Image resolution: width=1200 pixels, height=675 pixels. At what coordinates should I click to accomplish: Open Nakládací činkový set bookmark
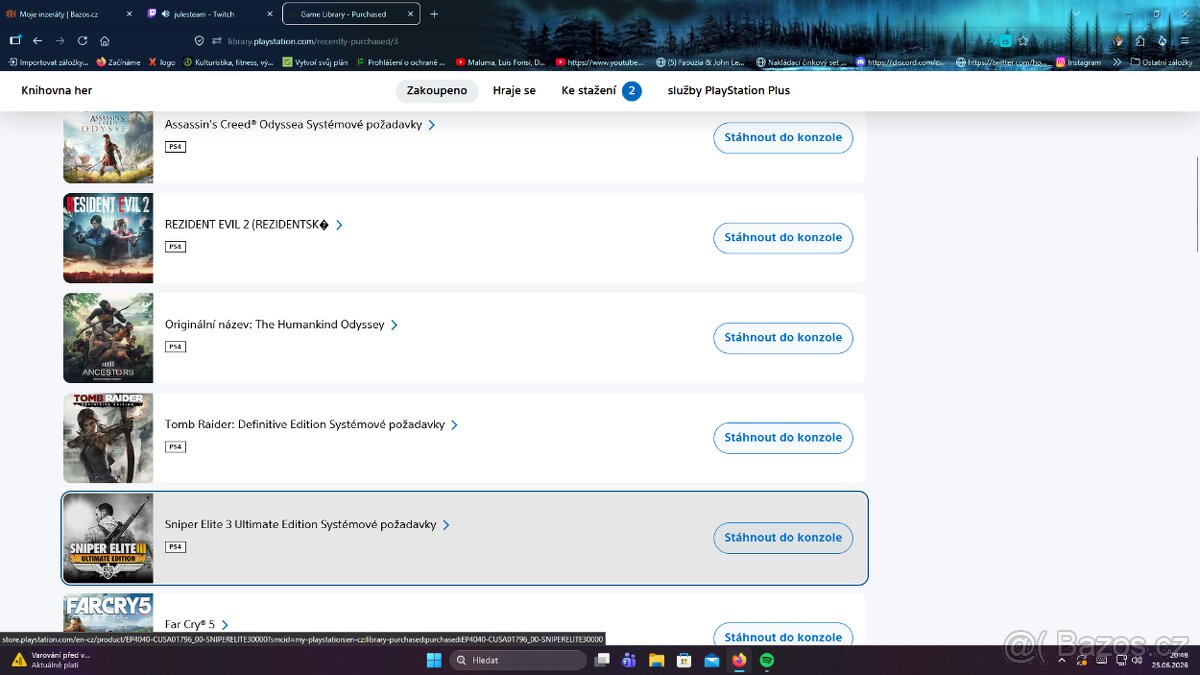803,62
